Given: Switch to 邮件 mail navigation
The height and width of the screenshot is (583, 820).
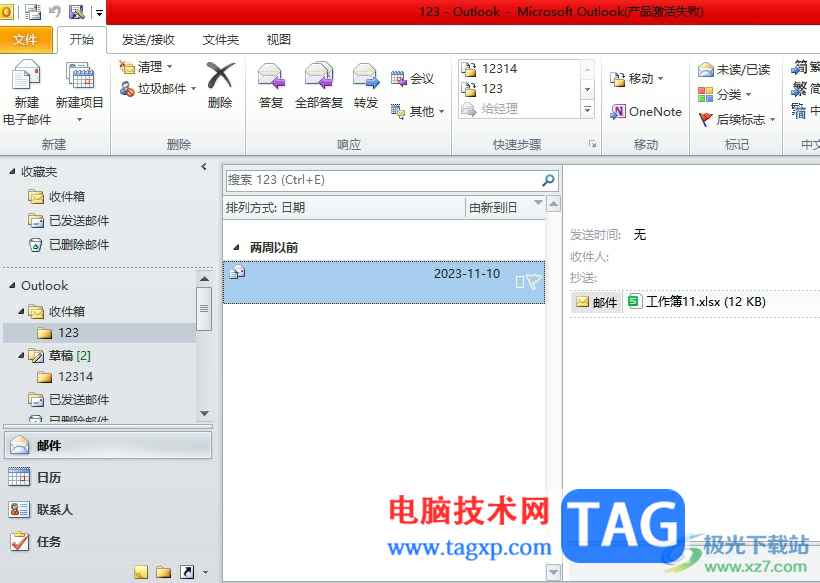Looking at the screenshot, I should pos(108,445).
